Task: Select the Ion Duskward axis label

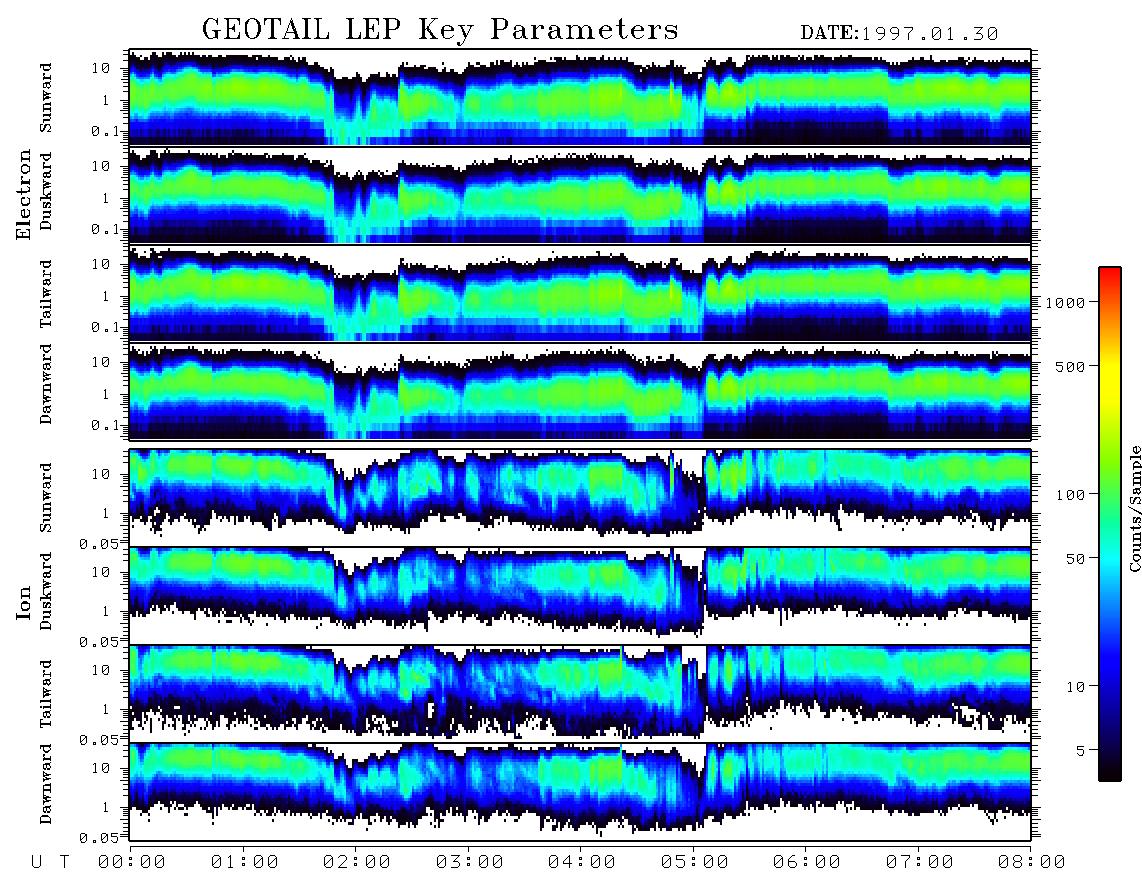Action: pyautogui.click(x=46, y=591)
